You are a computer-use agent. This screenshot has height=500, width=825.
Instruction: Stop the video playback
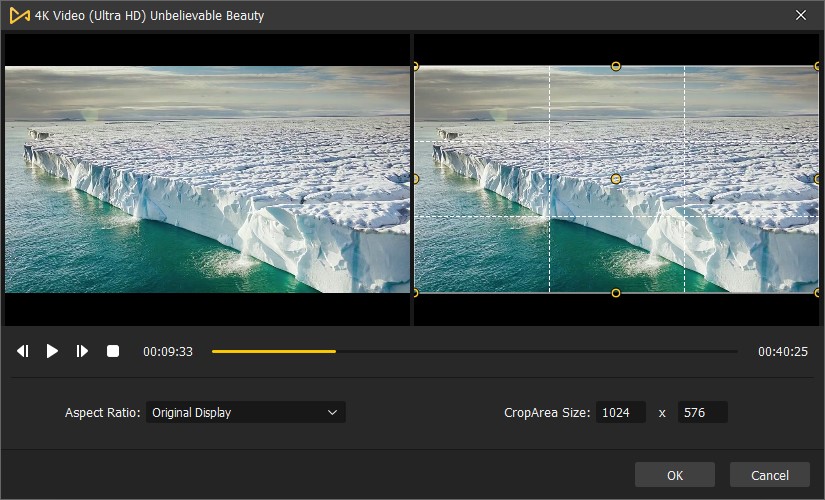(x=113, y=351)
